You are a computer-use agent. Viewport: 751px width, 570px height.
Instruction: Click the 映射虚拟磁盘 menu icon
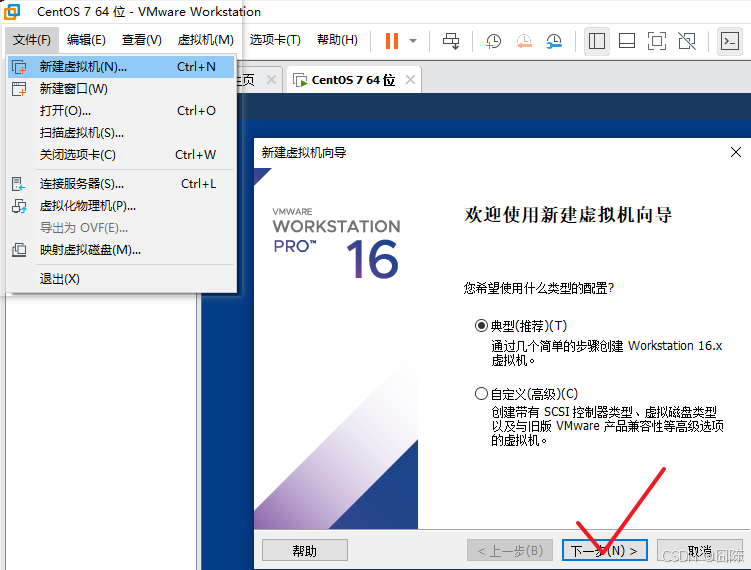[19, 250]
